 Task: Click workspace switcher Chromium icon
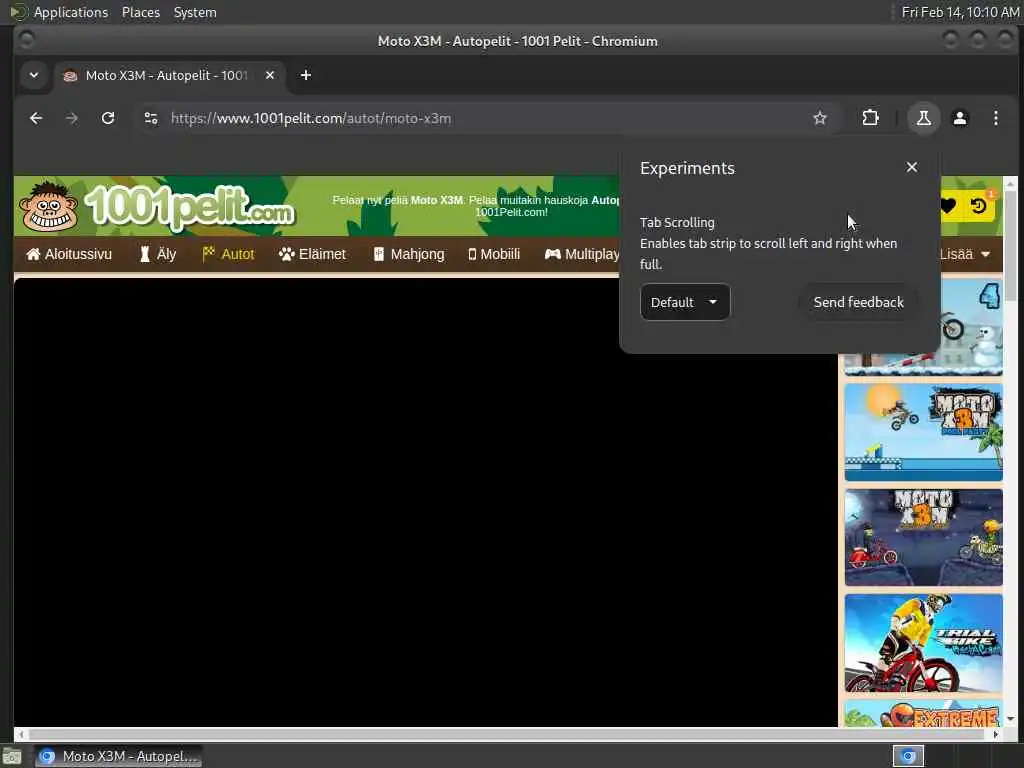908,756
